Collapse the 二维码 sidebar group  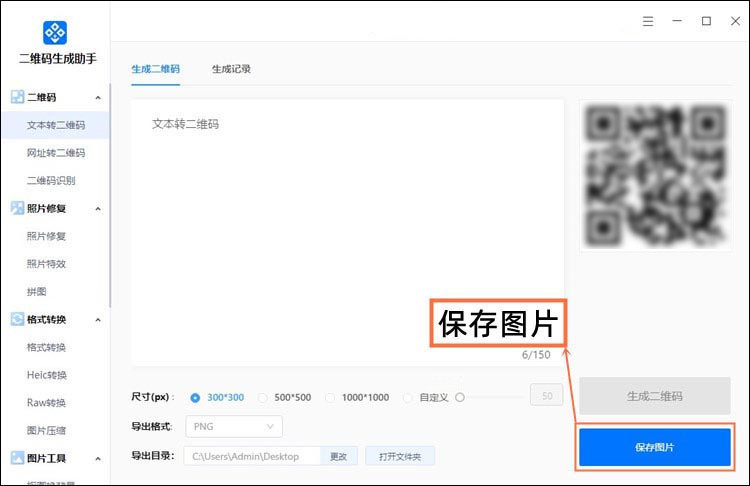click(98, 98)
